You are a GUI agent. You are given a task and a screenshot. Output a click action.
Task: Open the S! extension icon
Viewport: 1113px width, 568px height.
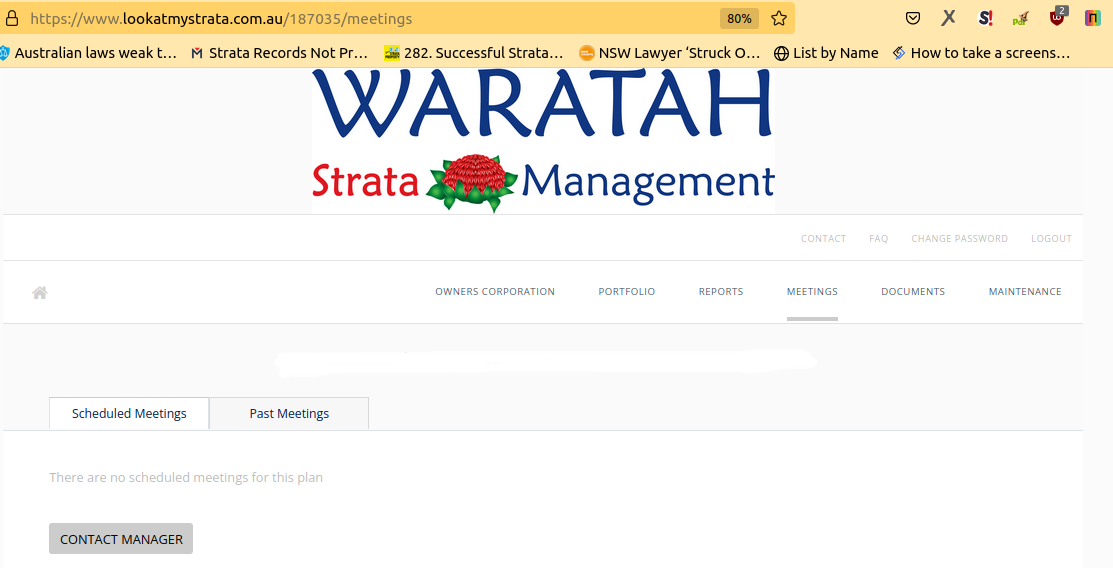click(x=985, y=18)
